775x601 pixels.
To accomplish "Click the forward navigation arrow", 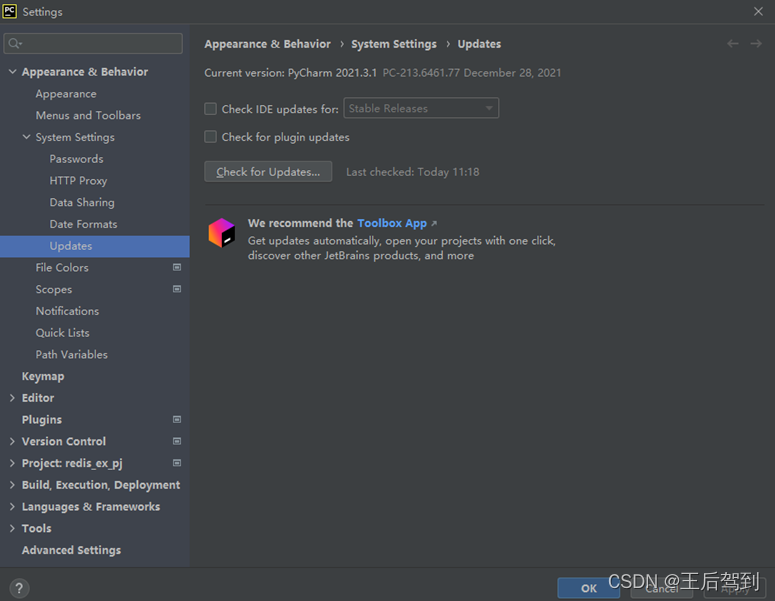I will 756,44.
